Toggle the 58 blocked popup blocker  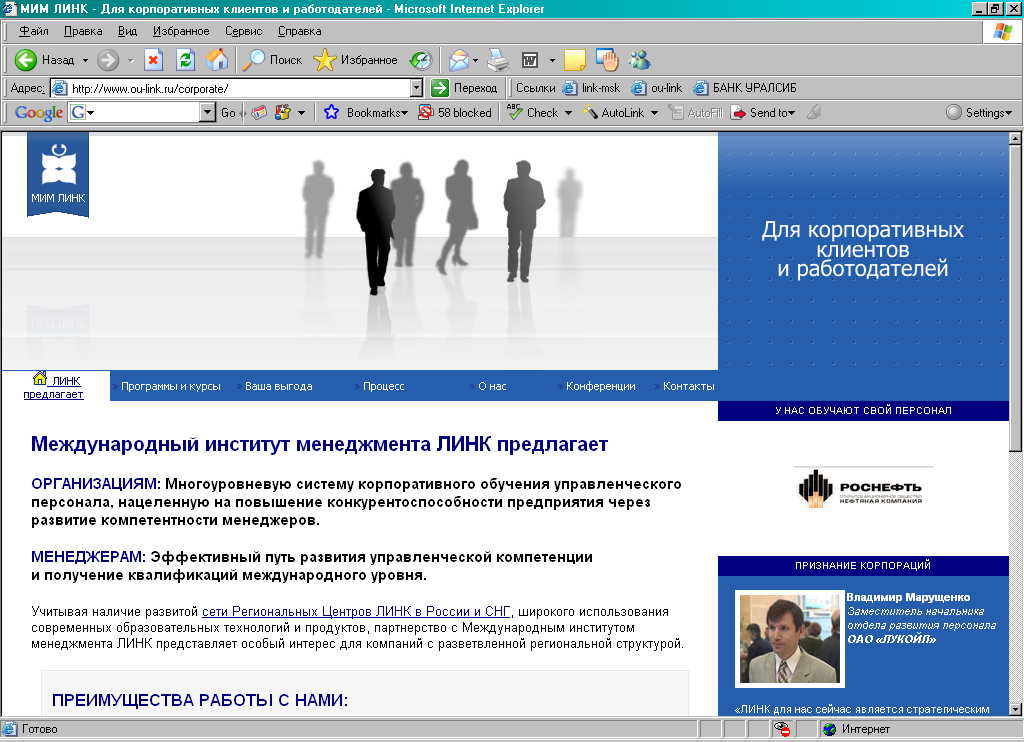pos(455,112)
